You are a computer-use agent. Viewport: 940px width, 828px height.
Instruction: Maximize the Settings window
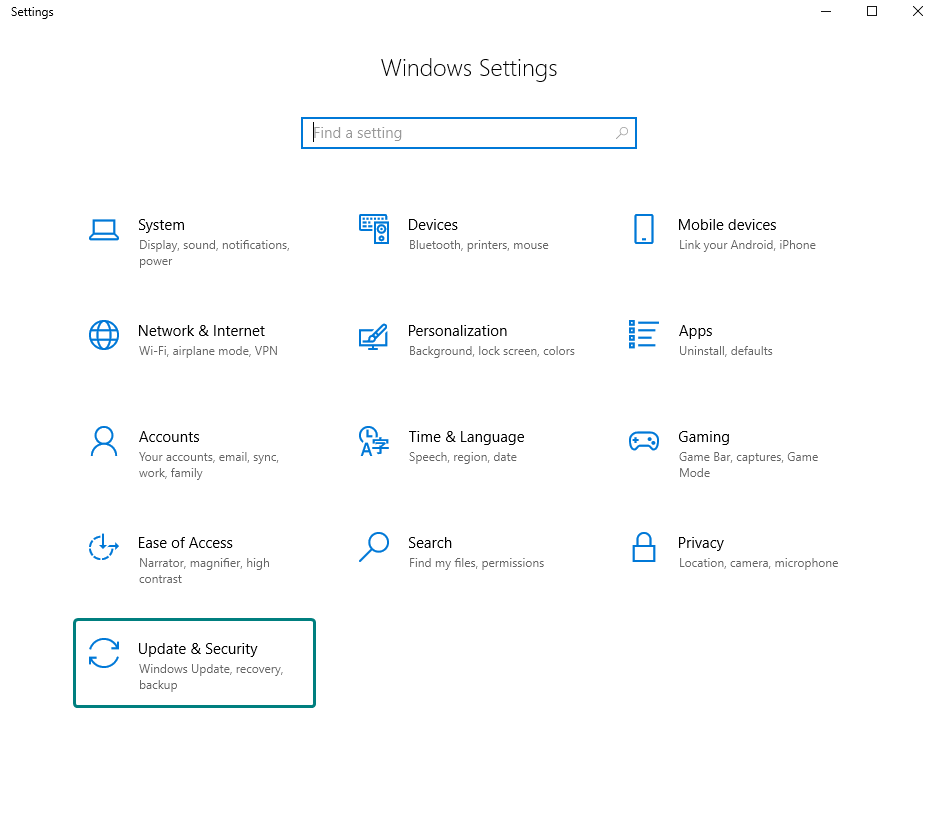872,12
